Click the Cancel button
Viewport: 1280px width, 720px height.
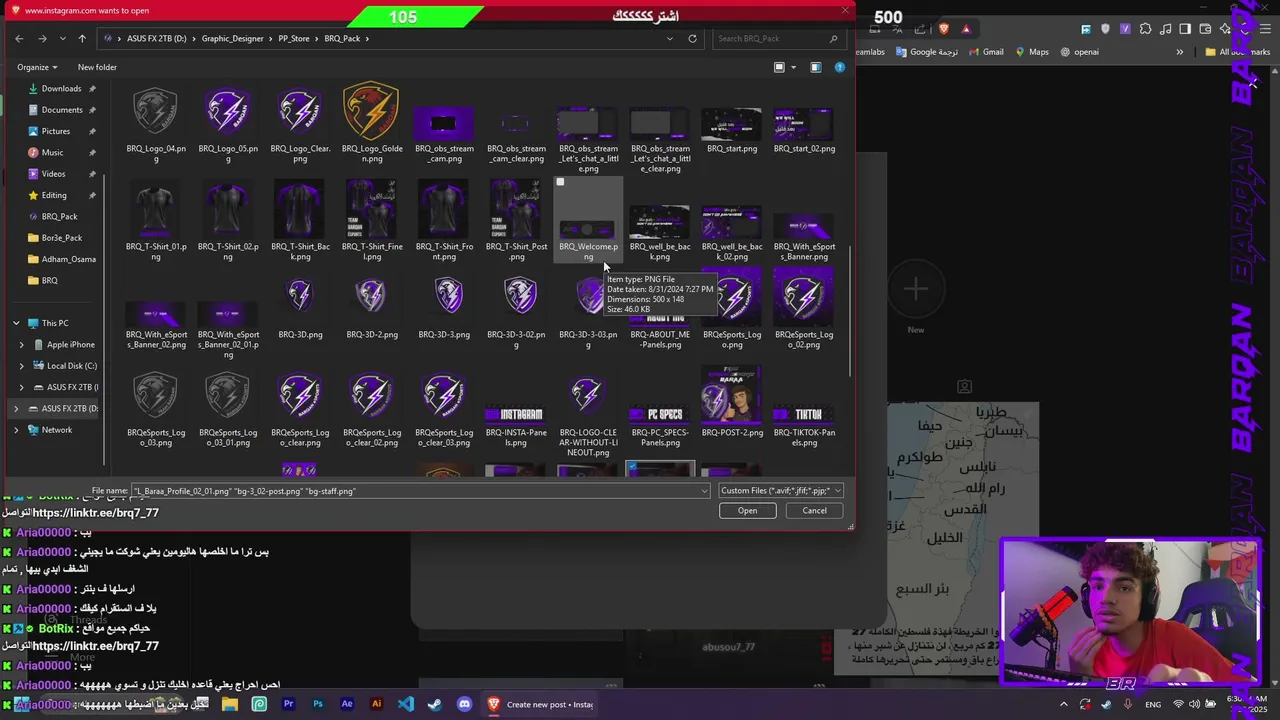(x=814, y=511)
